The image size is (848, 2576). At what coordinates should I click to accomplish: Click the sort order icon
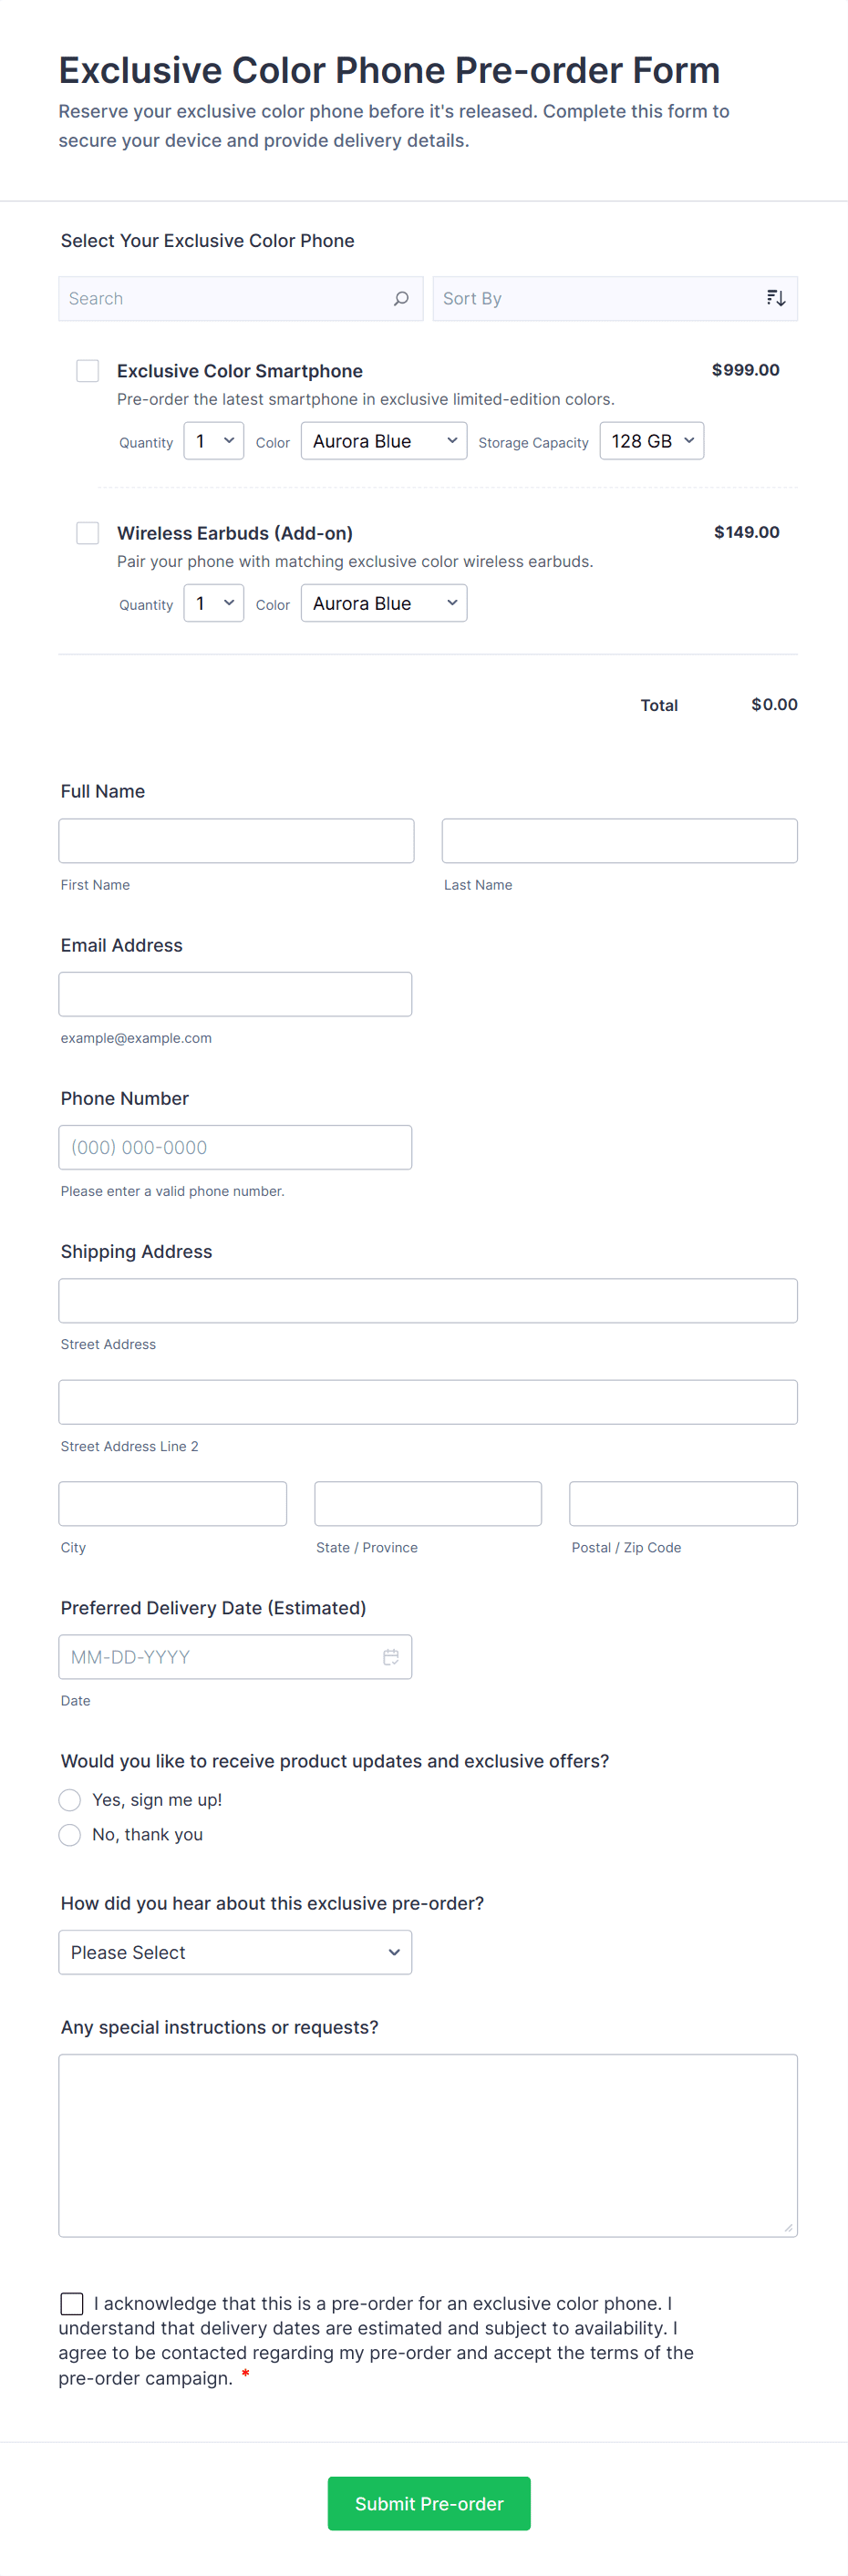776,298
